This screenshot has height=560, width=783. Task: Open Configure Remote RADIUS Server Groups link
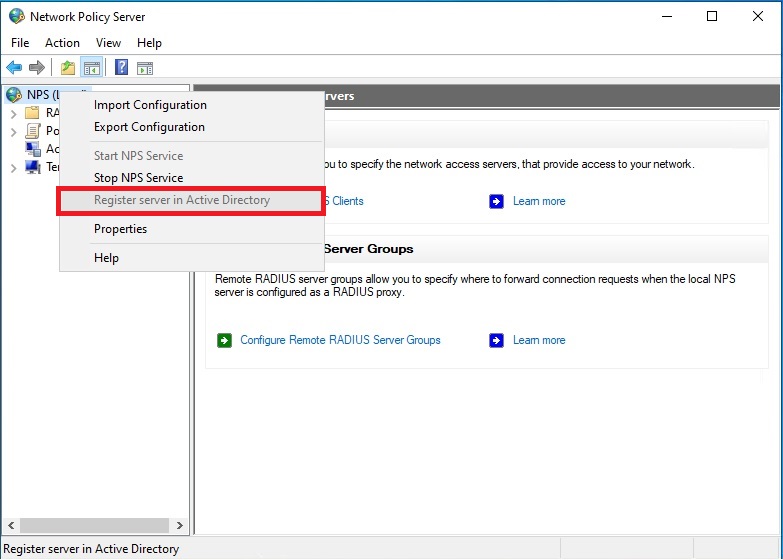340,340
